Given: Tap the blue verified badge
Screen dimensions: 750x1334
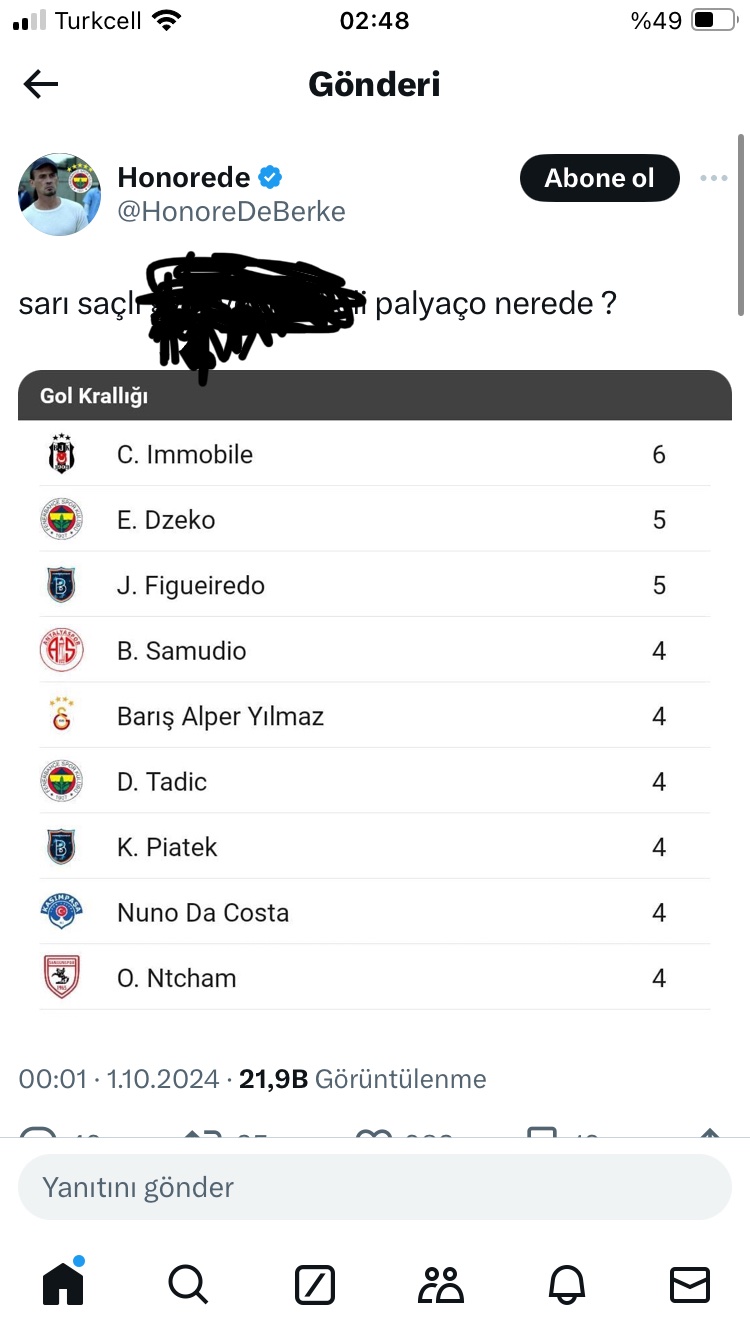Looking at the screenshot, I should point(270,178).
